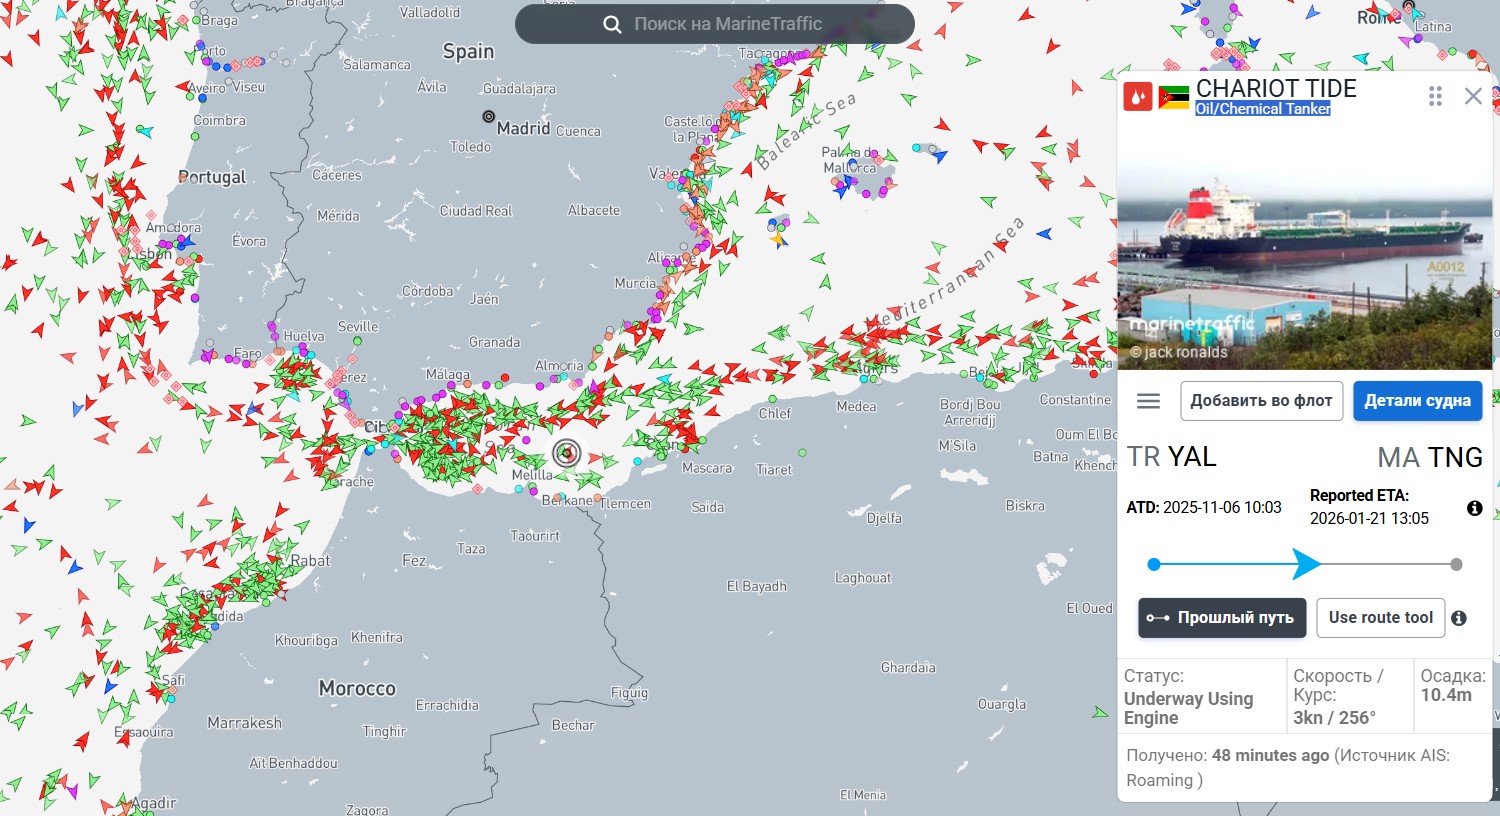This screenshot has width=1500, height=816.
Task: Click info icon next to Reported ETA
Action: 1474,508
